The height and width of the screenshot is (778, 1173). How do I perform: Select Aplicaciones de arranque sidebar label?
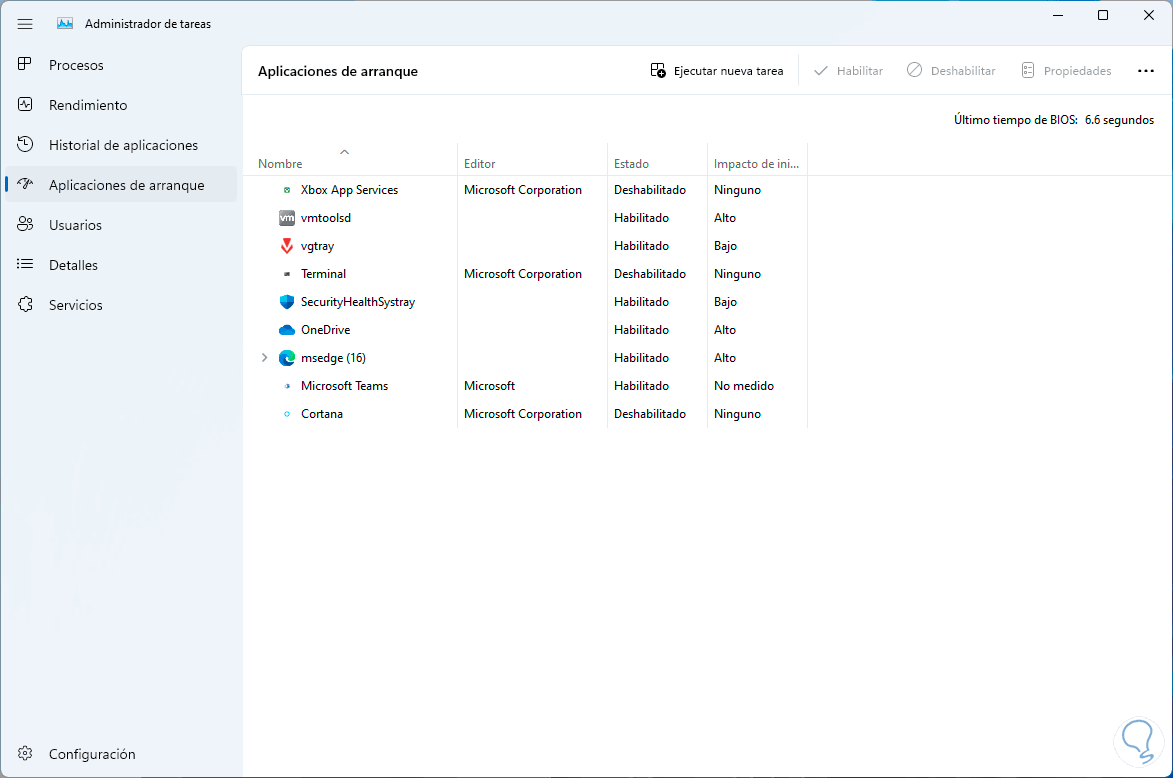click(126, 185)
